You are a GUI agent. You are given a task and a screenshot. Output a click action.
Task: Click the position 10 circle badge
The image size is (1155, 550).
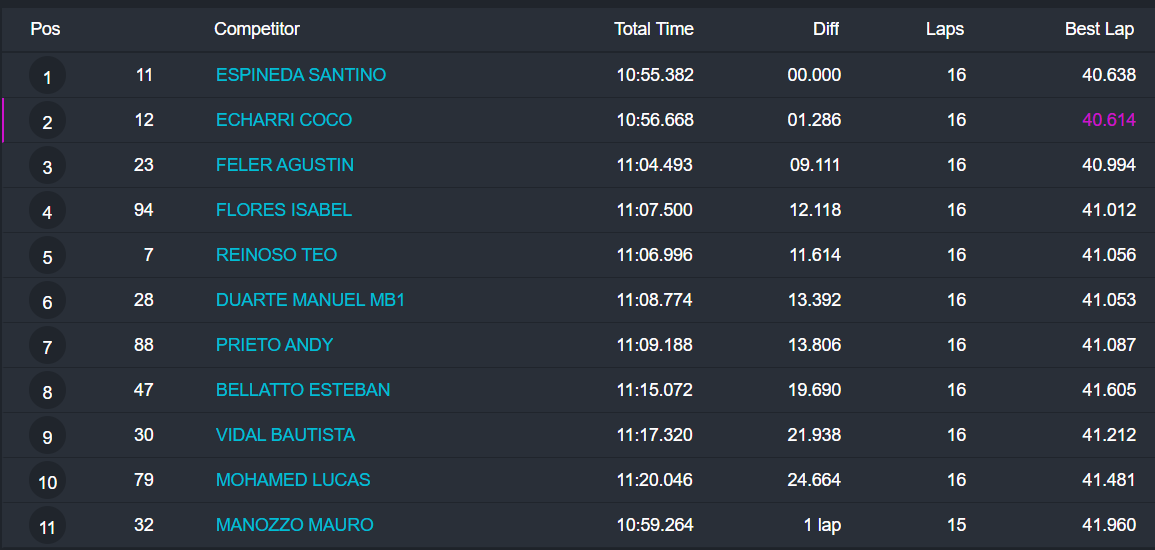(x=47, y=482)
